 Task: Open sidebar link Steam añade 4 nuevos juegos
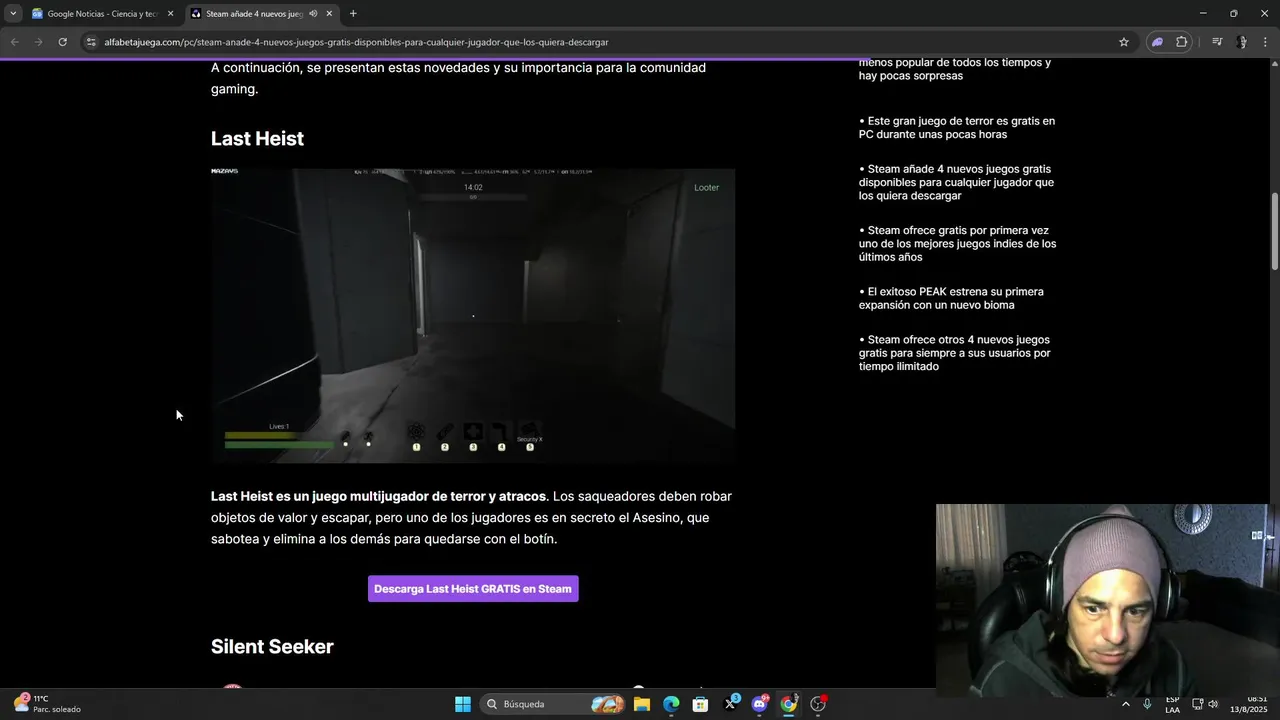tap(956, 182)
